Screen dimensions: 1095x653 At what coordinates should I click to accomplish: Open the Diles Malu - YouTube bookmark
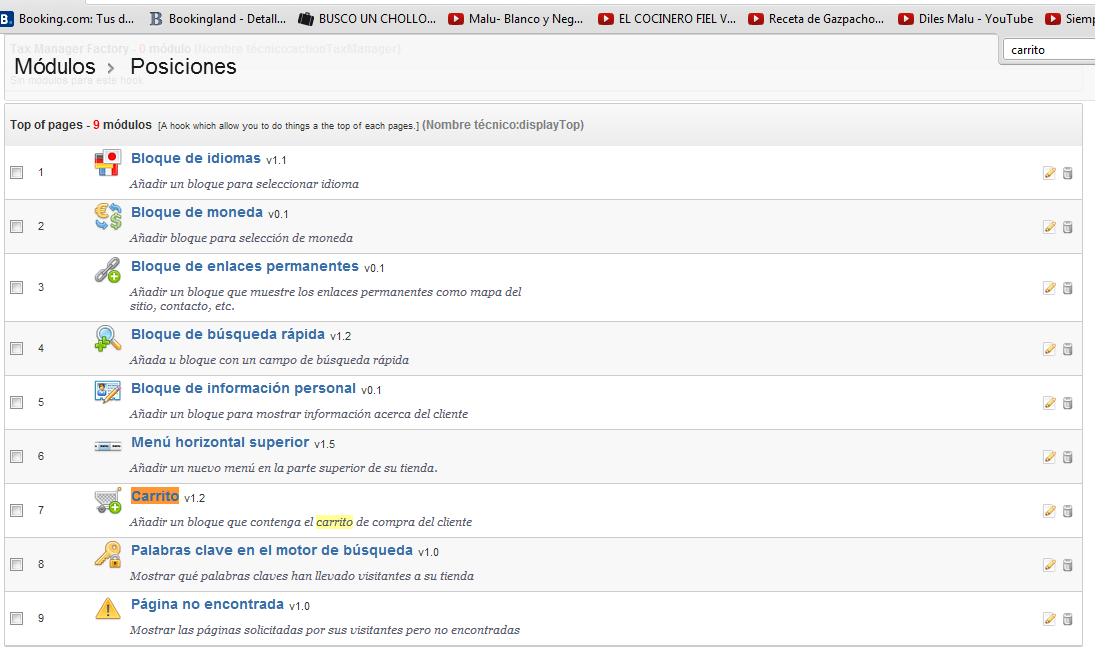[x=966, y=18]
